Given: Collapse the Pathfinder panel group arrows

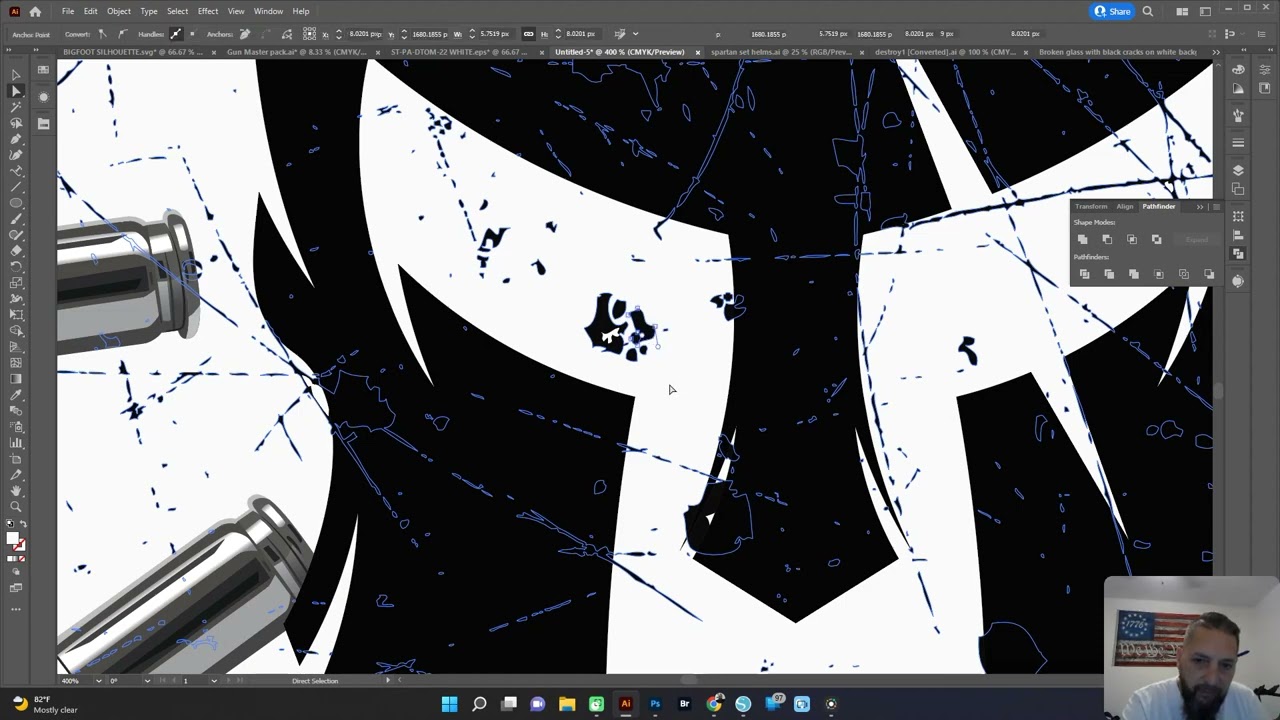Looking at the screenshot, I should pos(1200,207).
